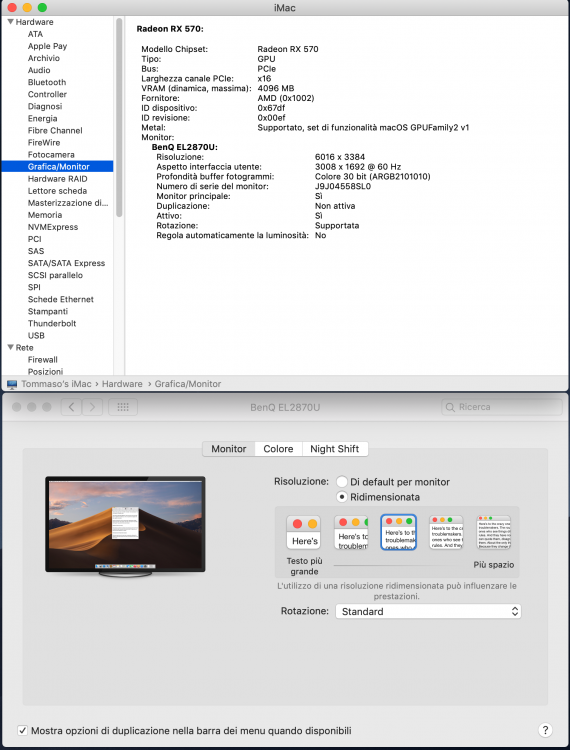
Task: Click the Radeon RX 570 heading
Action: click(x=170, y=29)
